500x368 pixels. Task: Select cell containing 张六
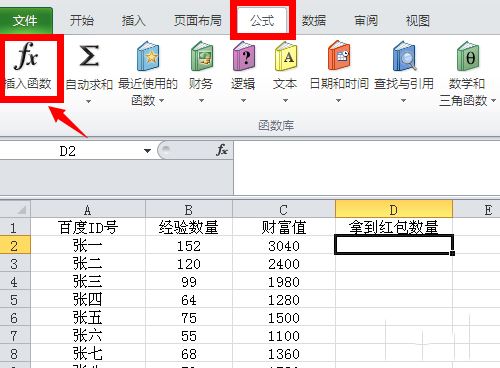[88, 335]
